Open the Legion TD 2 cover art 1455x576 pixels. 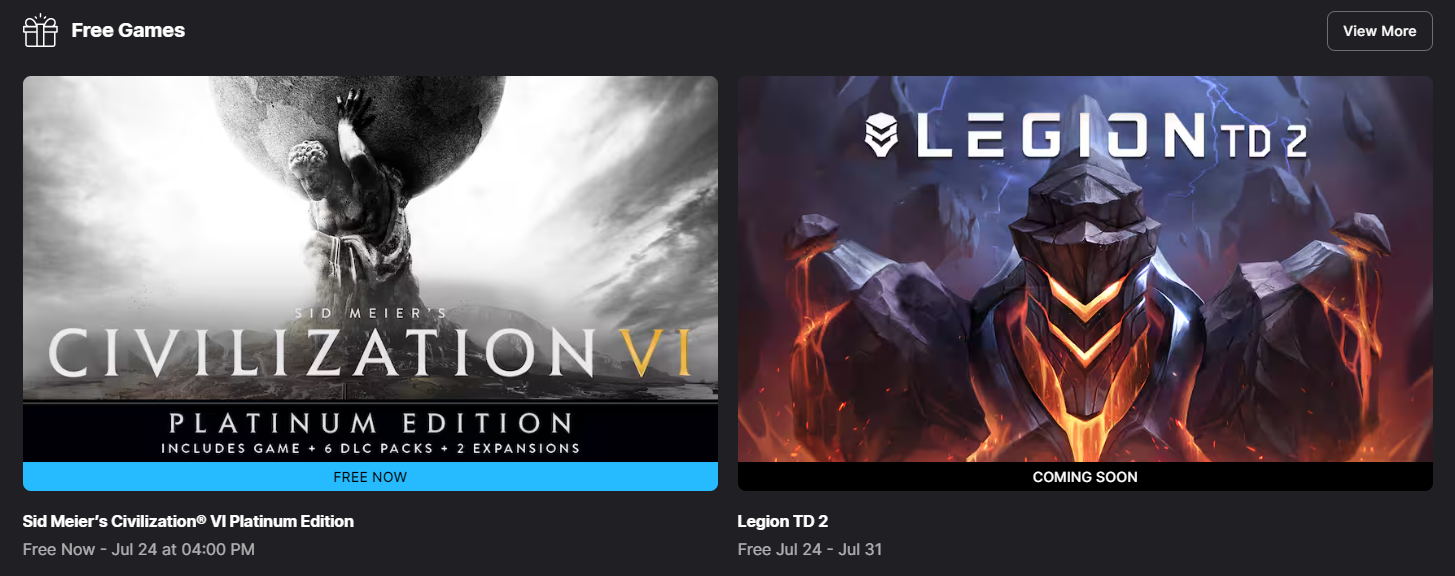(x=1085, y=269)
